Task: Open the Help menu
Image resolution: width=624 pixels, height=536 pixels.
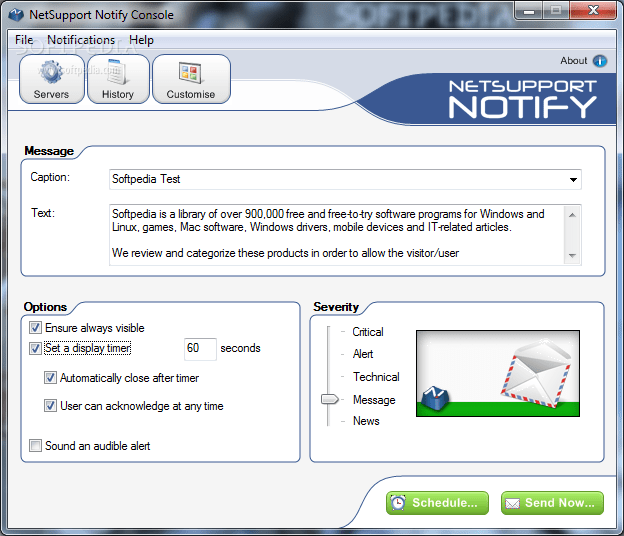Action: (x=141, y=40)
